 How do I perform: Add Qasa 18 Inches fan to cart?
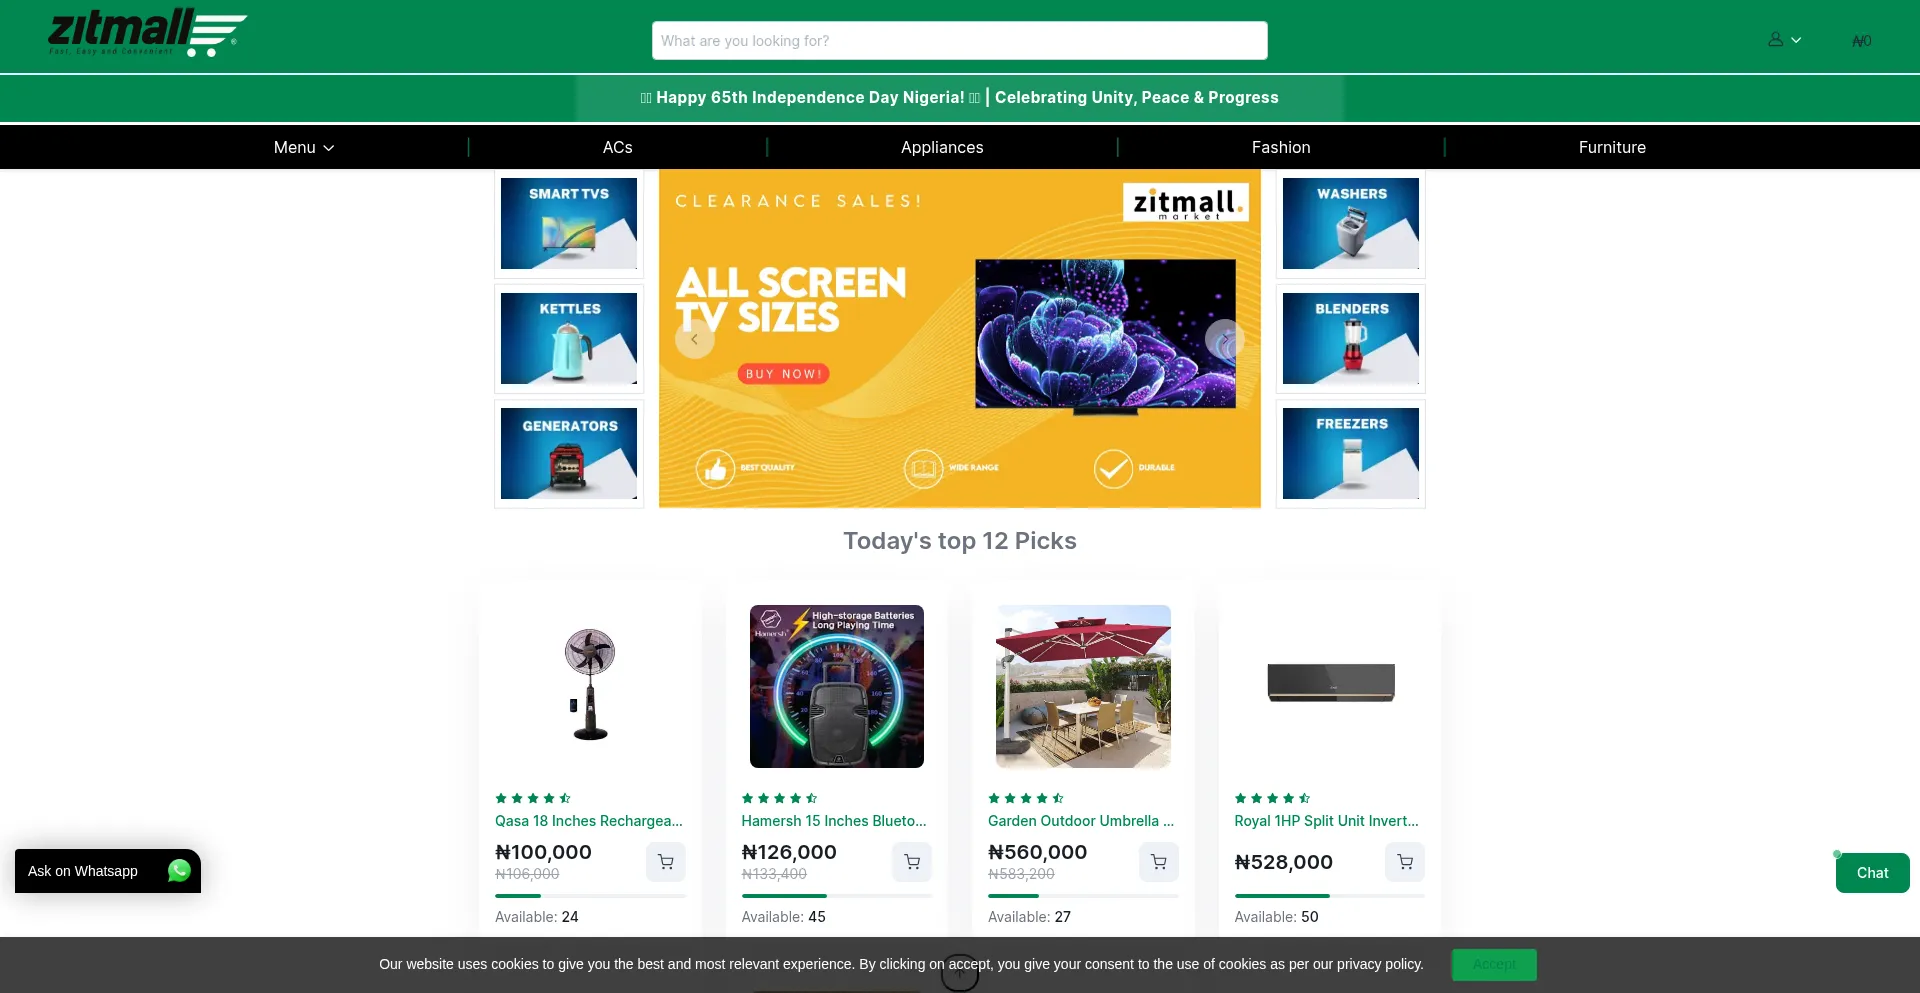[x=665, y=862]
